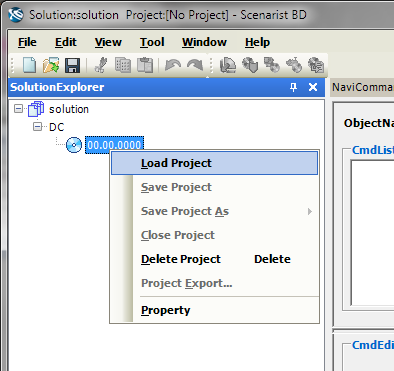
Task: Close the SolutionExplorer panel
Action: pyautogui.click(x=313, y=87)
